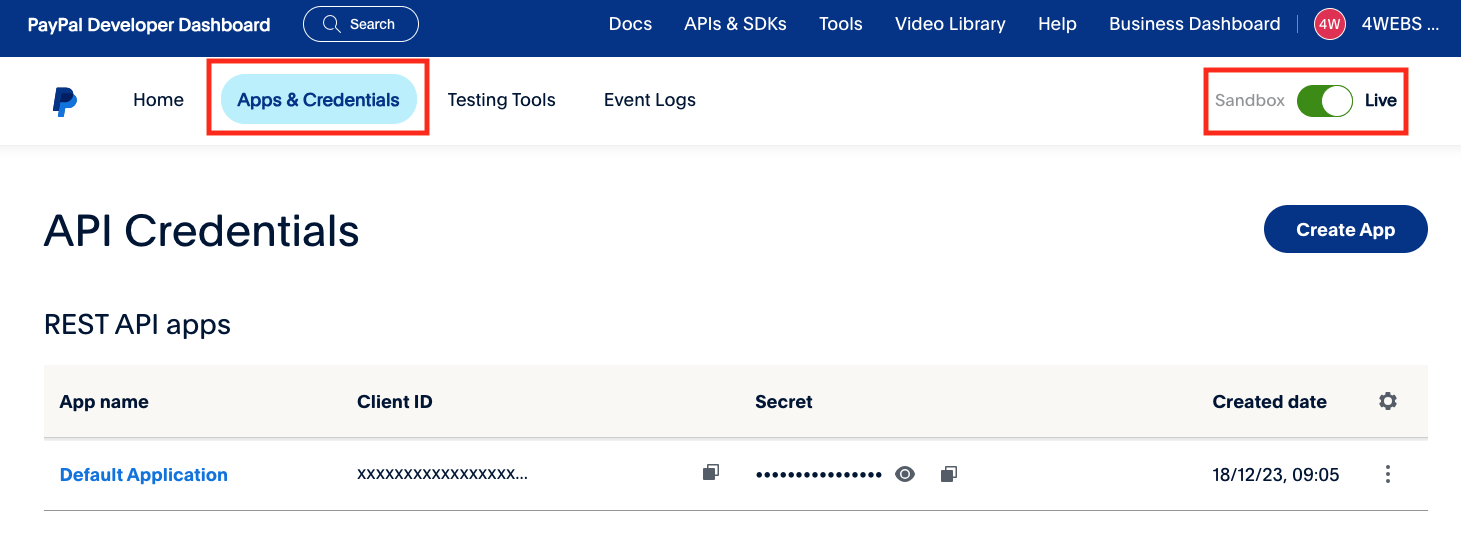Viewport: 1461px width, 553px height.
Task: Open the Apps & Credentials tab
Action: 318,99
